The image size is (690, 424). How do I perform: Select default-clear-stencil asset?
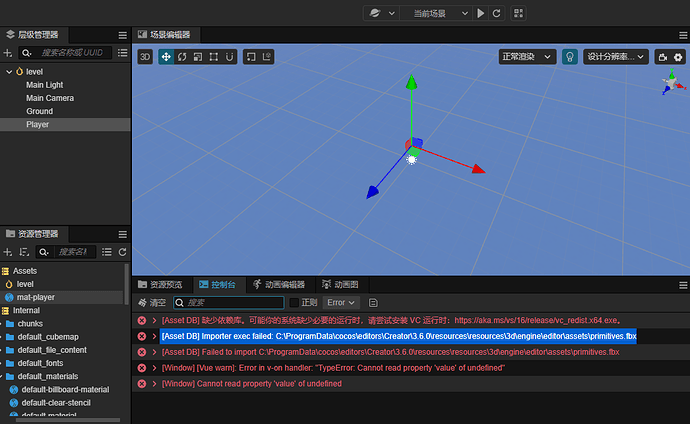coord(56,403)
